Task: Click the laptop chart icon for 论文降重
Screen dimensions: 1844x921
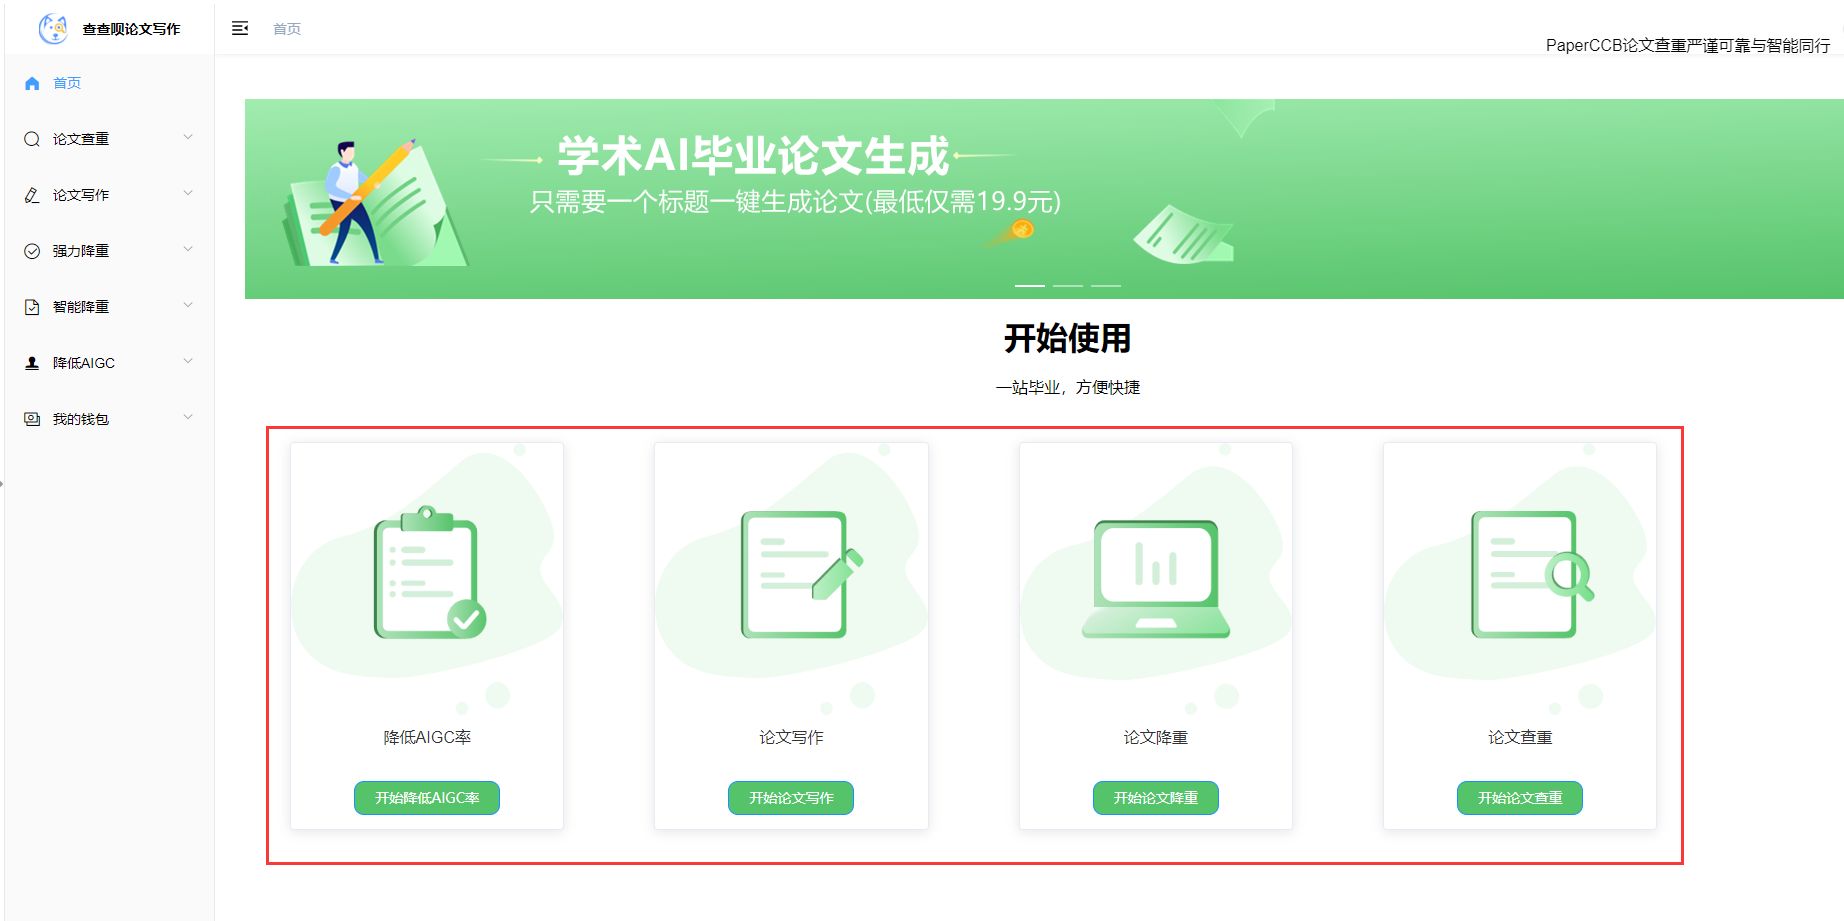Action: point(1156,578)
